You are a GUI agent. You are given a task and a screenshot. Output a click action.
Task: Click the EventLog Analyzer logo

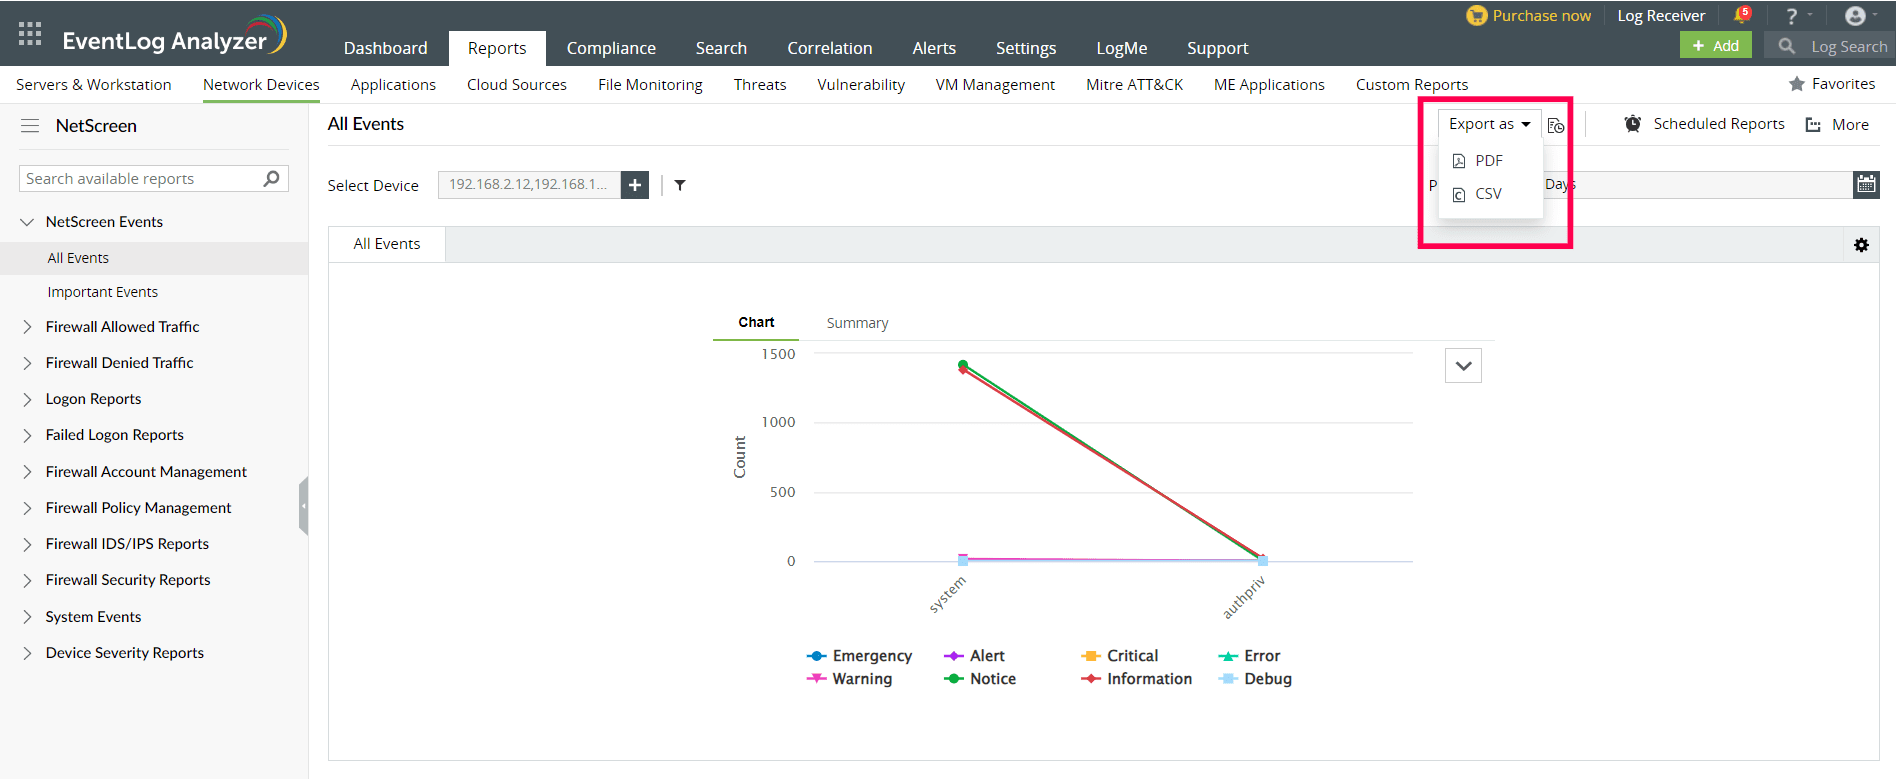point(175,38)
